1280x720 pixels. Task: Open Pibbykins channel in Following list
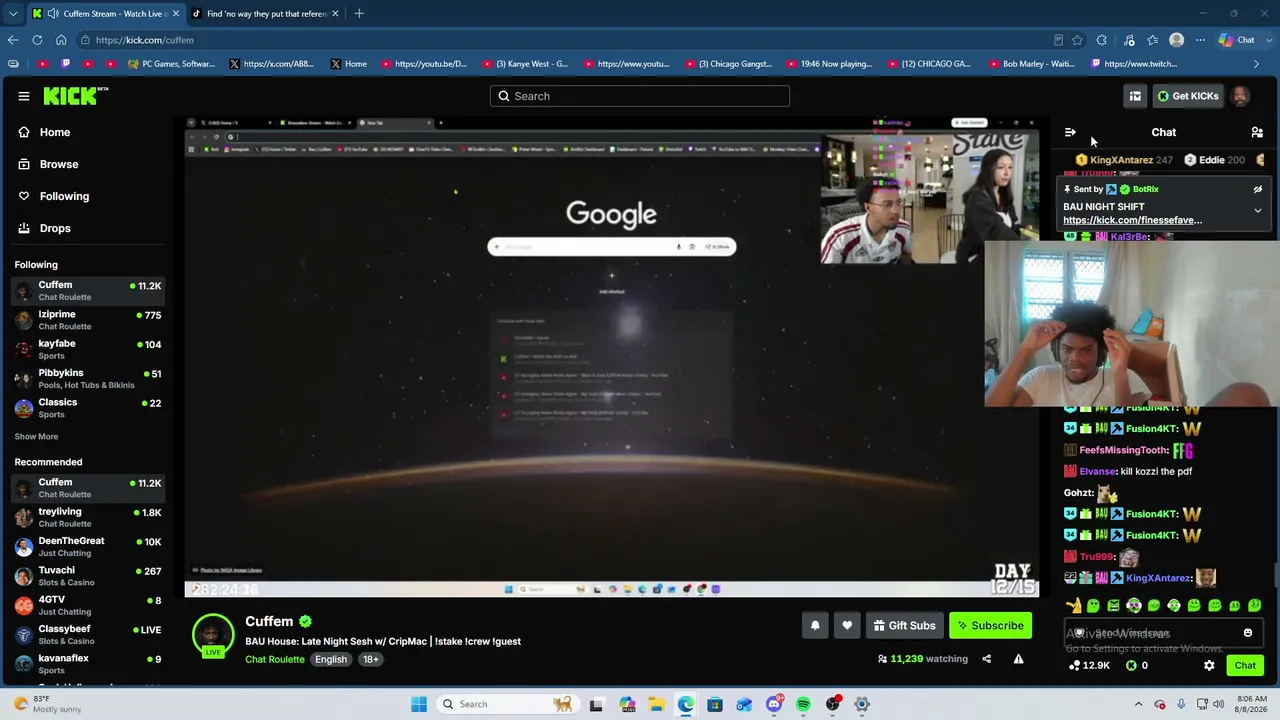pyautogui.click(x=88, y=378)
